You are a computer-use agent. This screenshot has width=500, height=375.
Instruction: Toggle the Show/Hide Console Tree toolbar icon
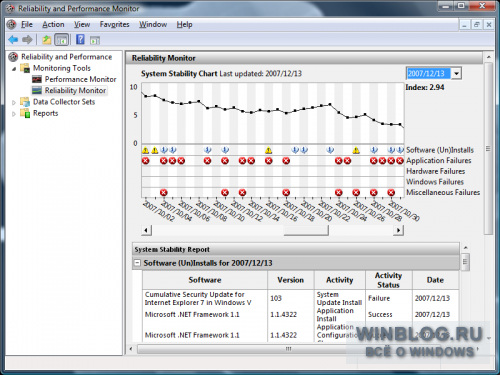pos(62,40)
